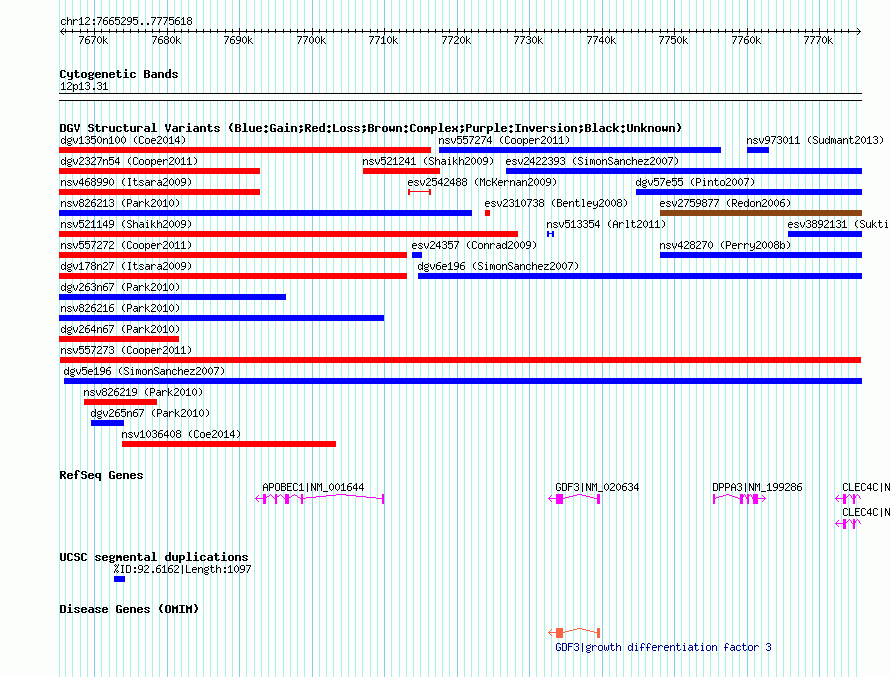
Task: Open the GDF3|NM_020634 gene label
Action: (x=597, y=487)
